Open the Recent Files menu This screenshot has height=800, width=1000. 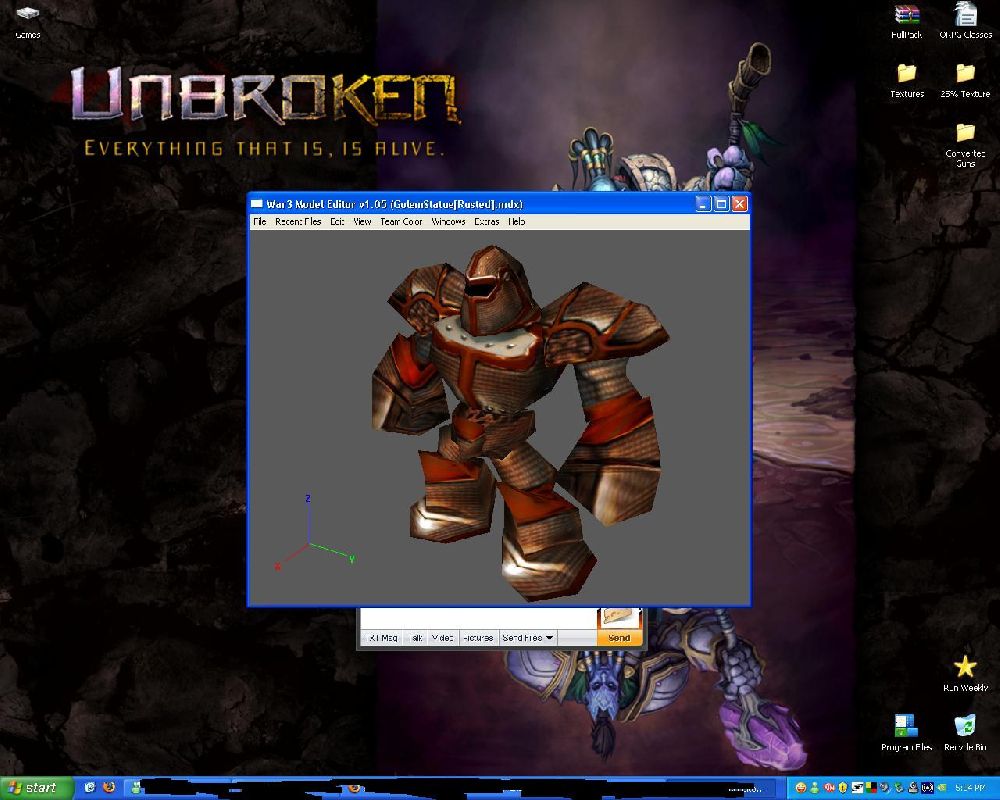298,221
